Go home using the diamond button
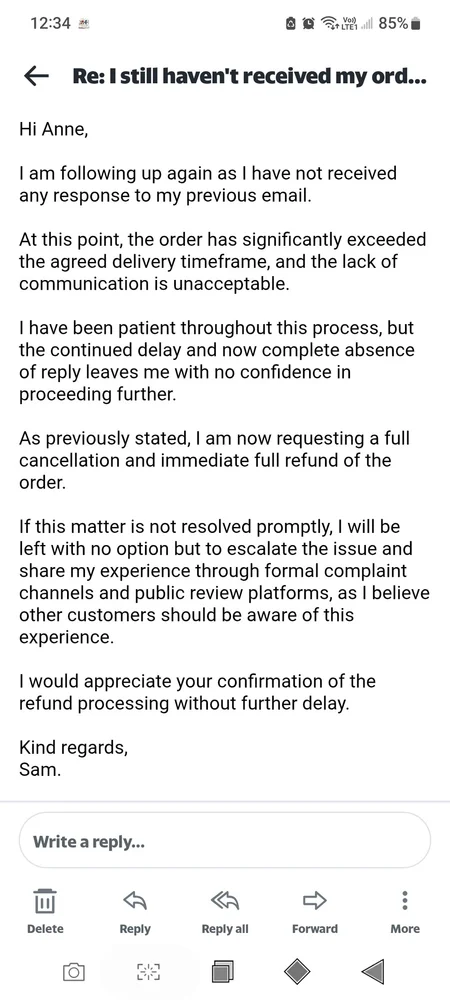Screen dimensions: 450x1000 [297, 971]
